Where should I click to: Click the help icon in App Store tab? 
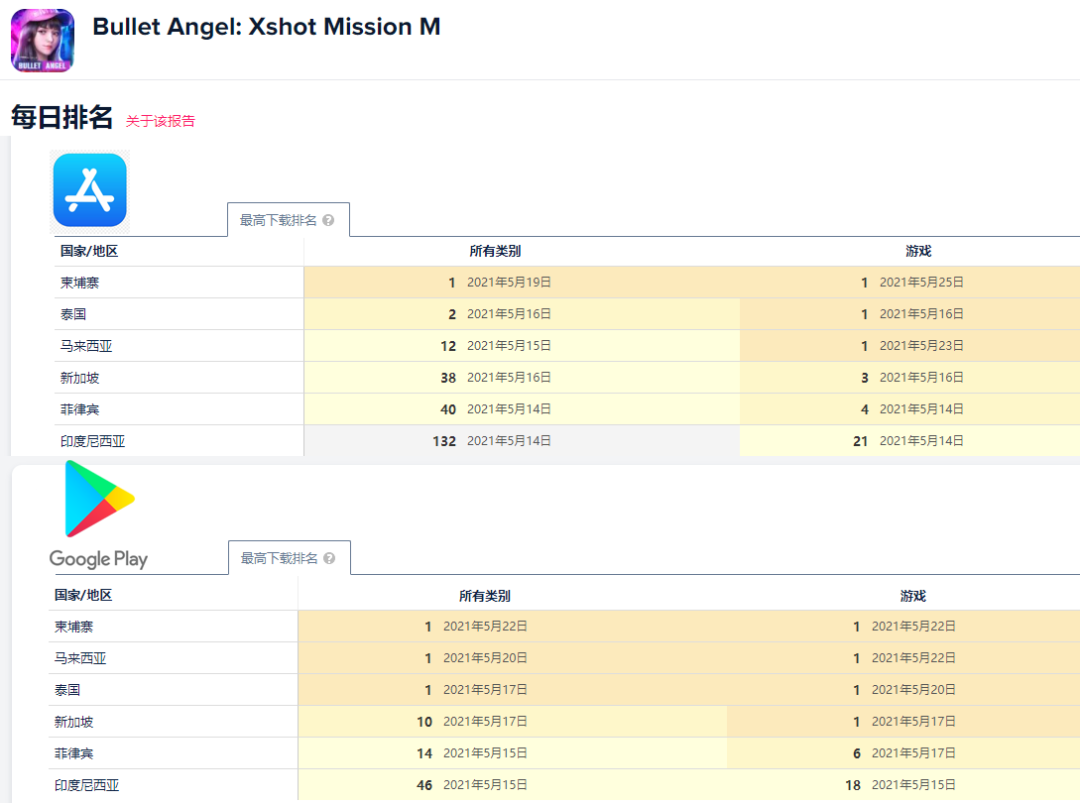click(328, 220)
